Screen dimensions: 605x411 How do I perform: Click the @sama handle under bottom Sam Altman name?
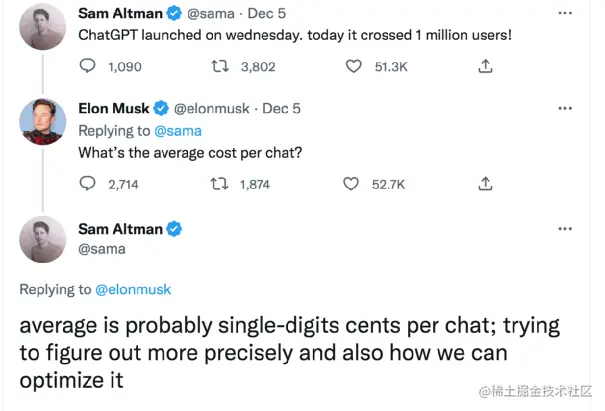pos(102,249)
